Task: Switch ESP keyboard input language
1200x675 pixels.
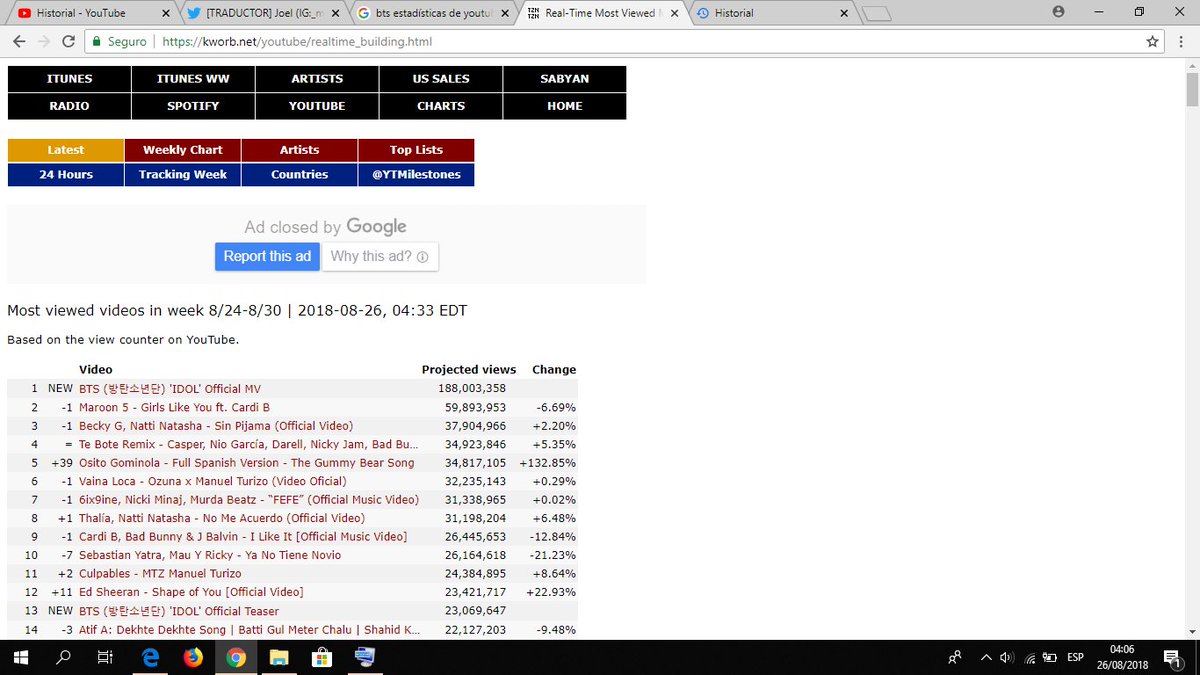Action: [1076, 657]
